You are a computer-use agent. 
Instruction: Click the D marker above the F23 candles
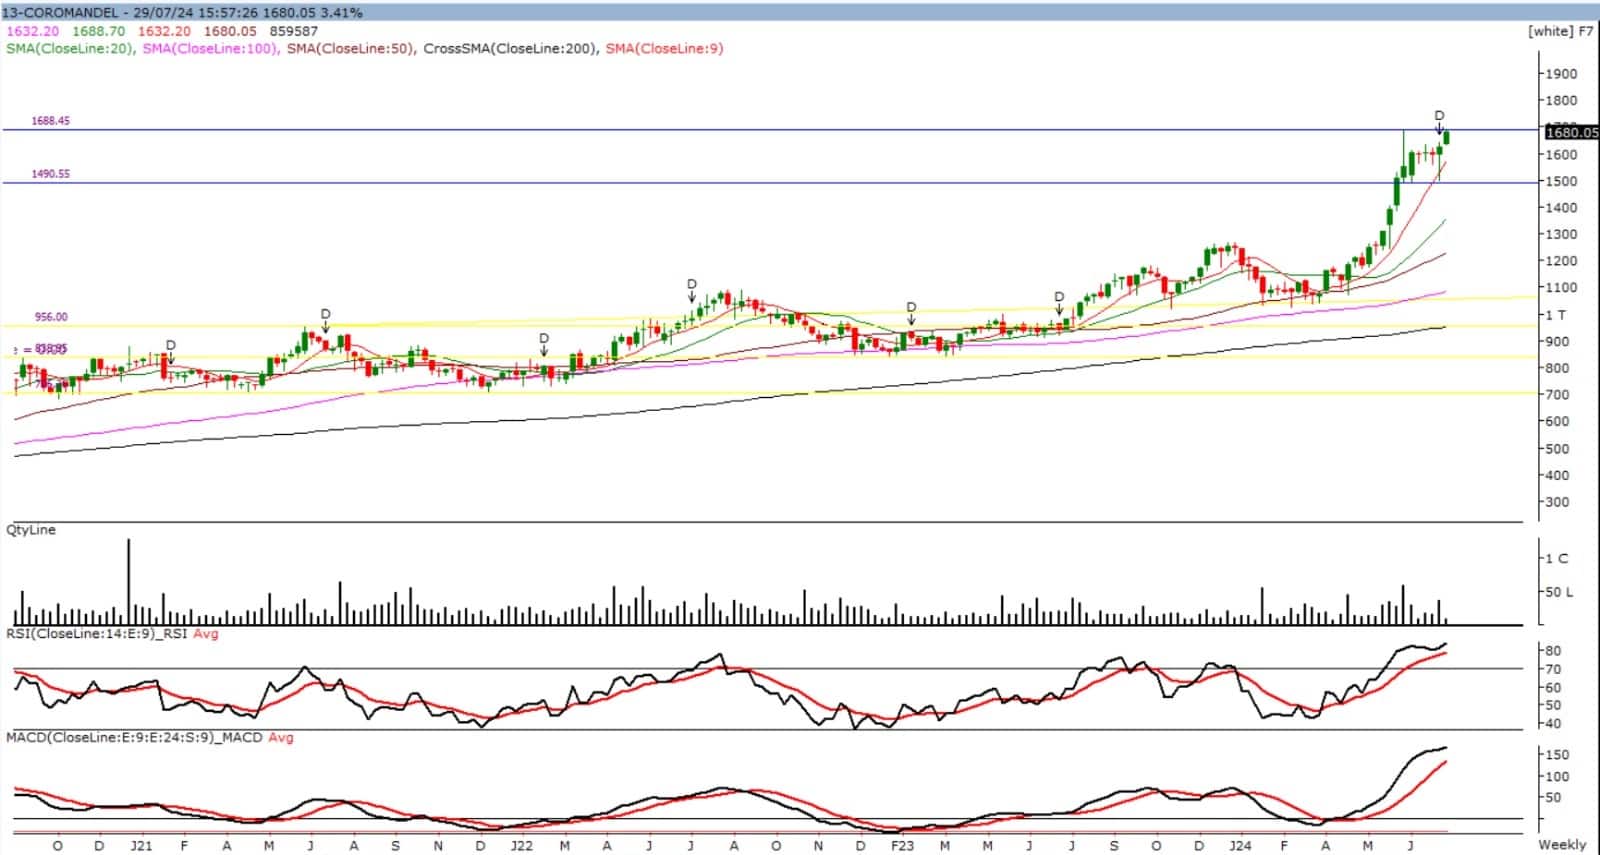911,307
